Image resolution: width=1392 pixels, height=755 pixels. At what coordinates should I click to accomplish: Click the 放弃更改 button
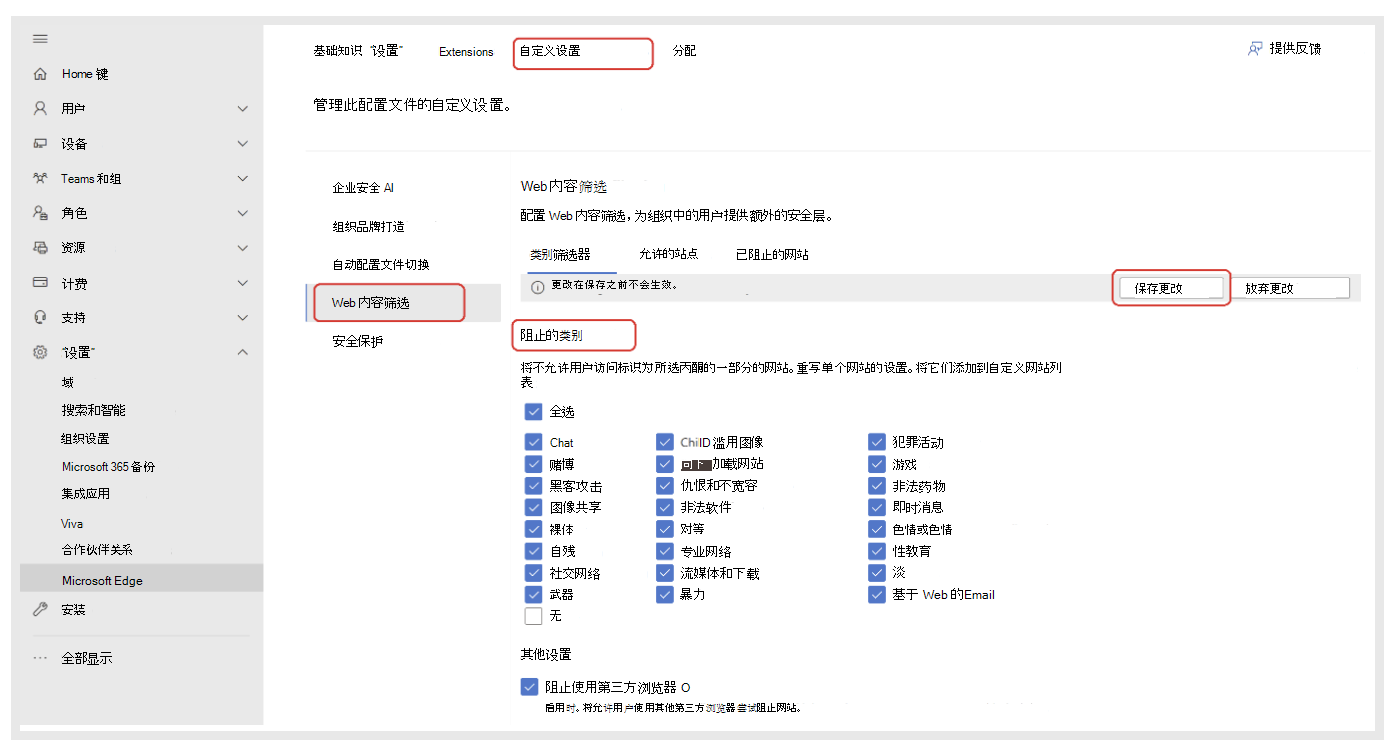click(1291, 287)
